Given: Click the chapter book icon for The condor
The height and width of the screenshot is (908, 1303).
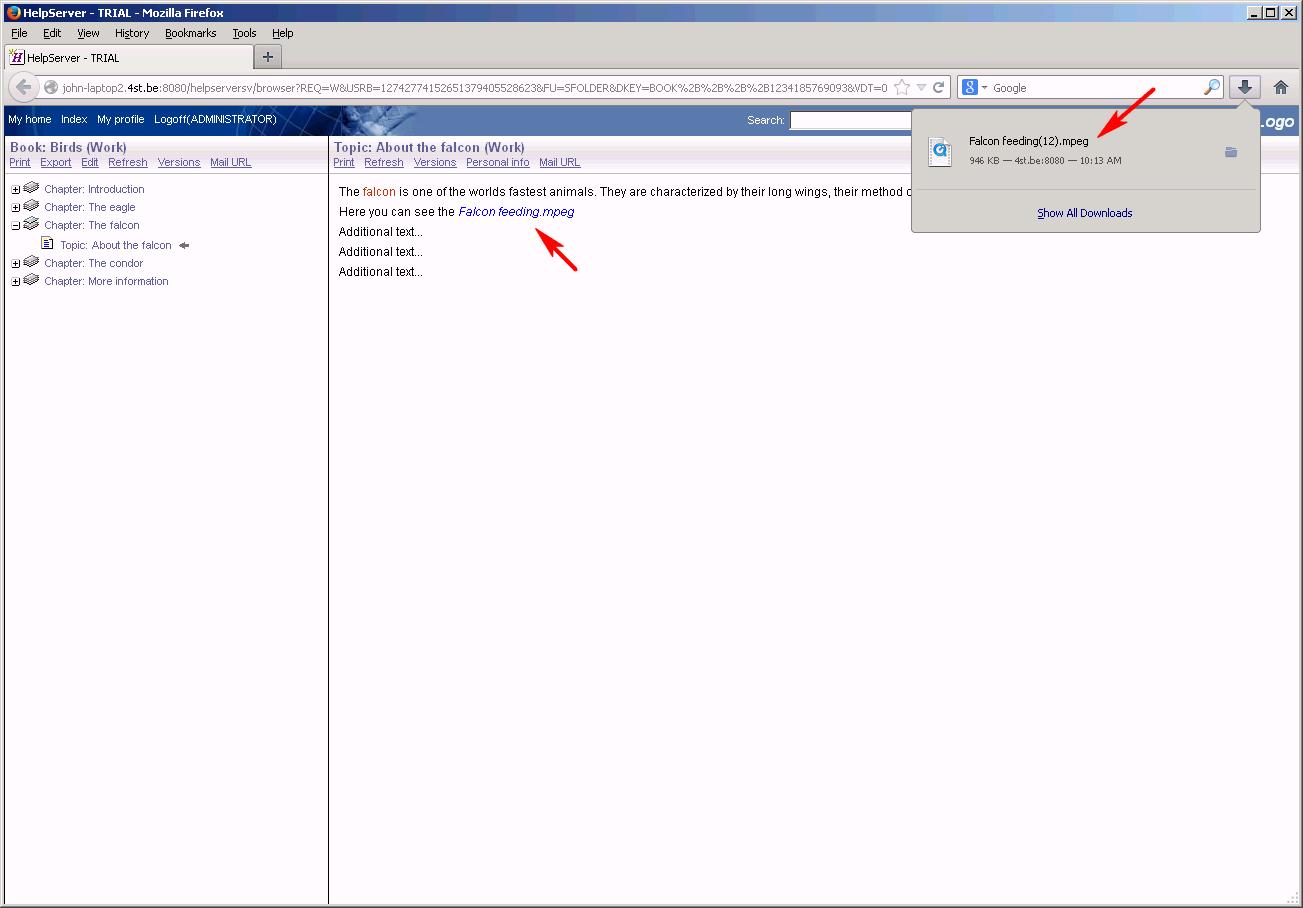Looking at the screenshot, I should click(29, 262).
